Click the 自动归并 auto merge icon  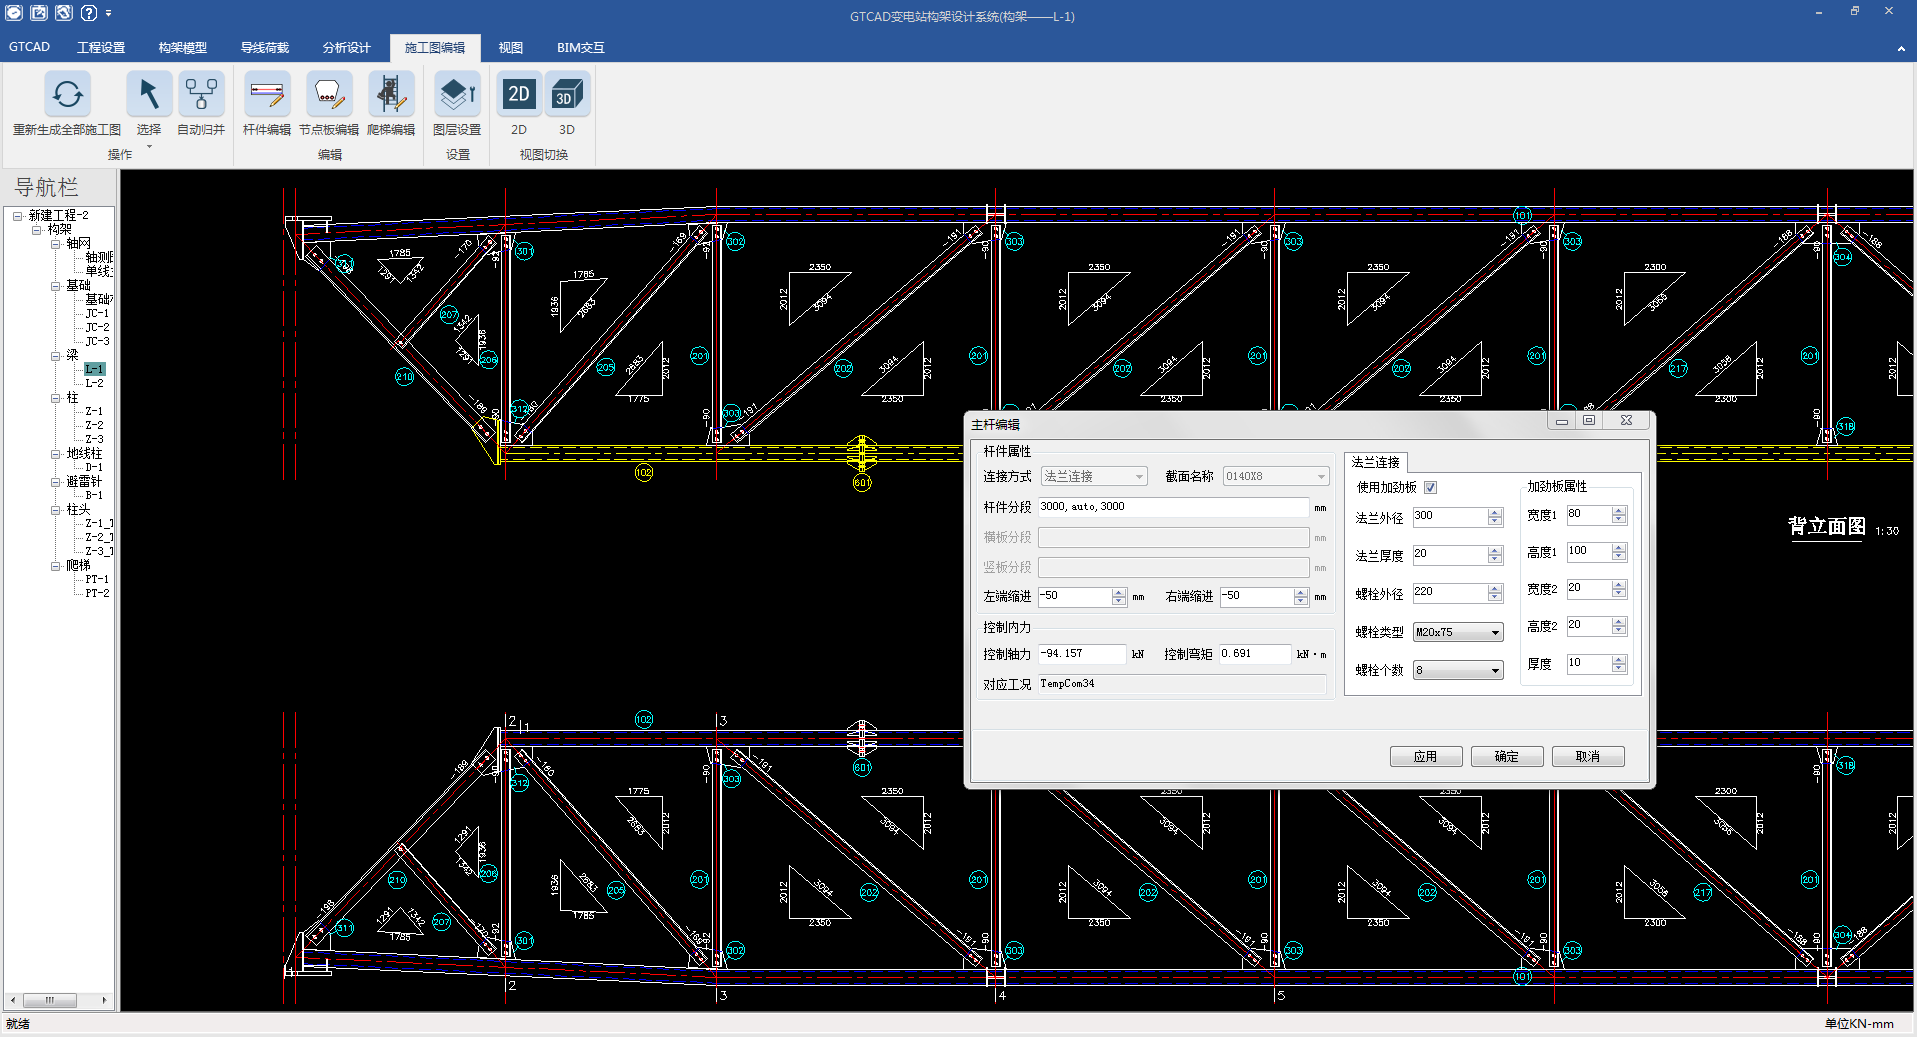click(201, 95)
